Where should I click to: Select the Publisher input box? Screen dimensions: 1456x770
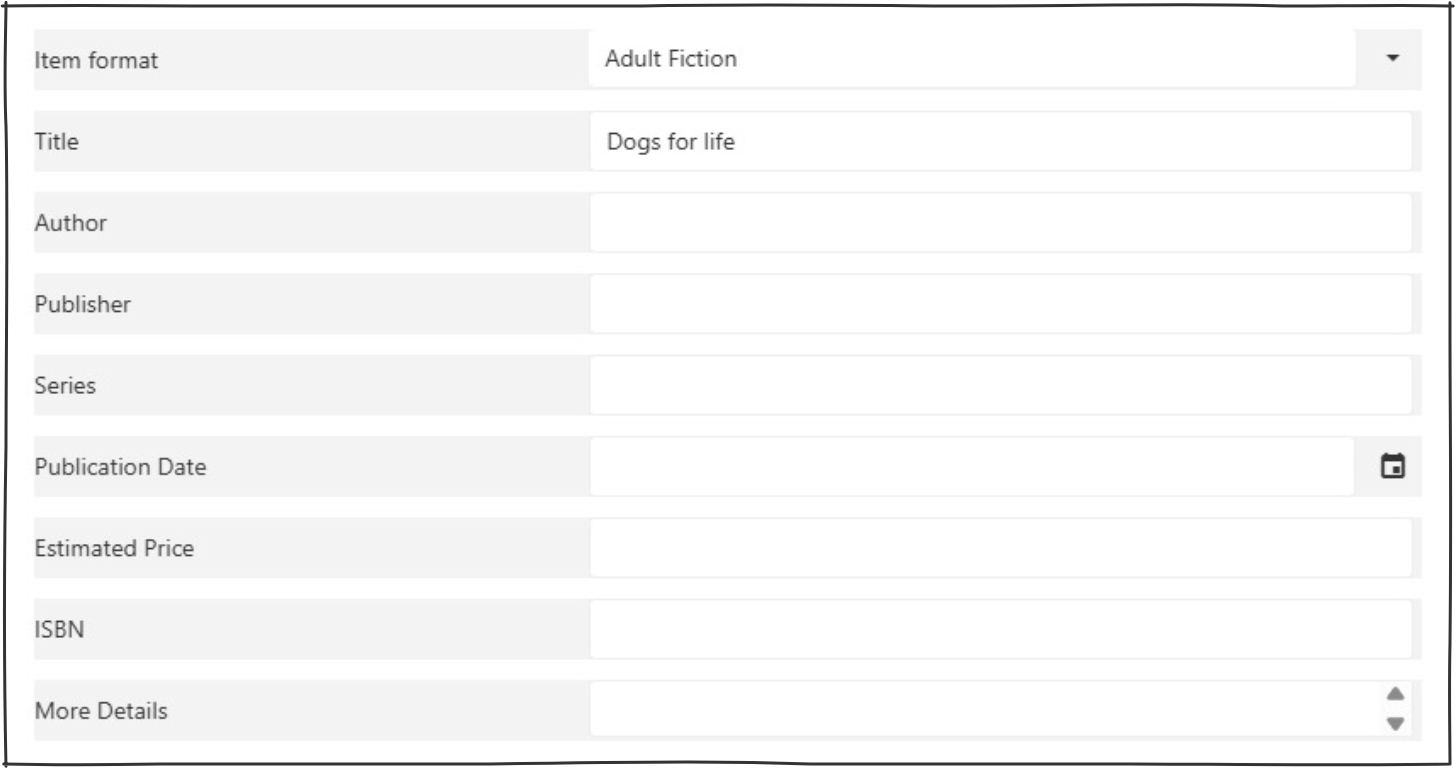click(x=1000, y=304)
